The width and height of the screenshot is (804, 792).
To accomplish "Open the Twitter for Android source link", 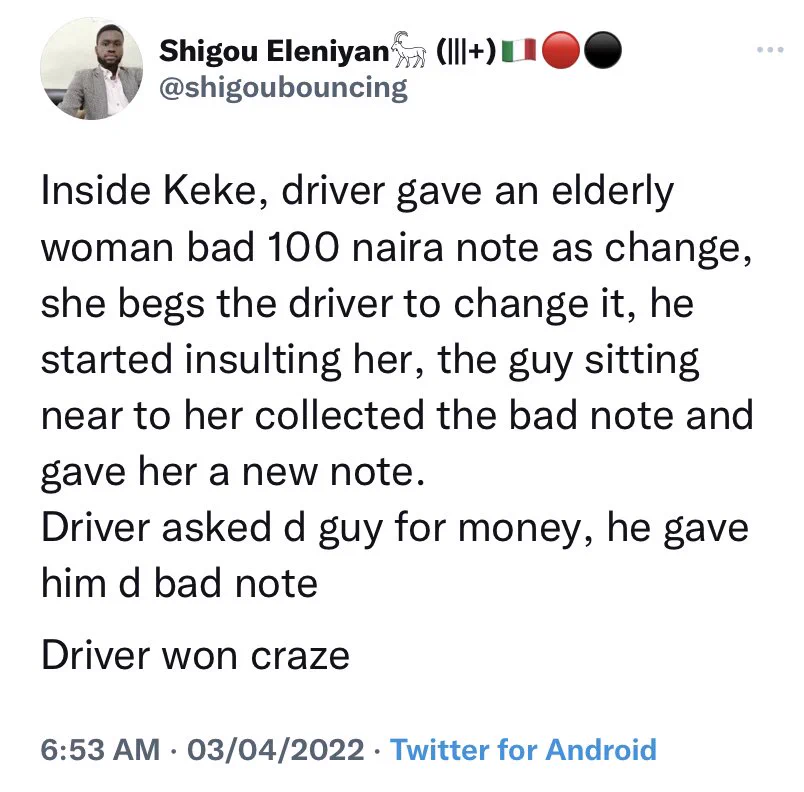I will point(524,749).
